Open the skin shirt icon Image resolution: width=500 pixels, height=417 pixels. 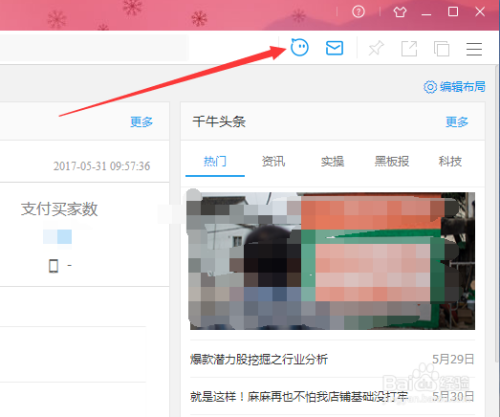400,12
